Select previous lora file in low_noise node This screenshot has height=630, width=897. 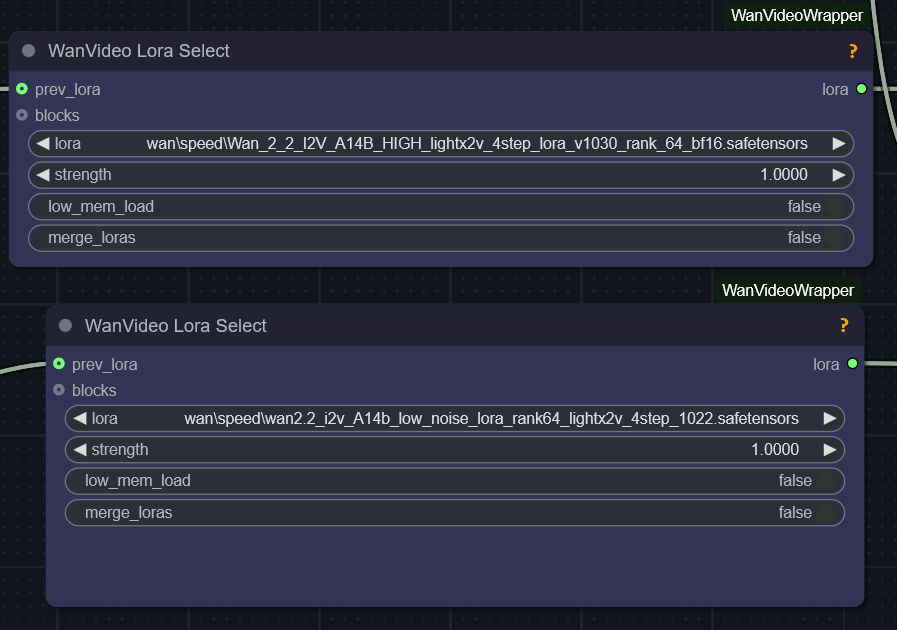pyautogui.click(x=80, y=418)
